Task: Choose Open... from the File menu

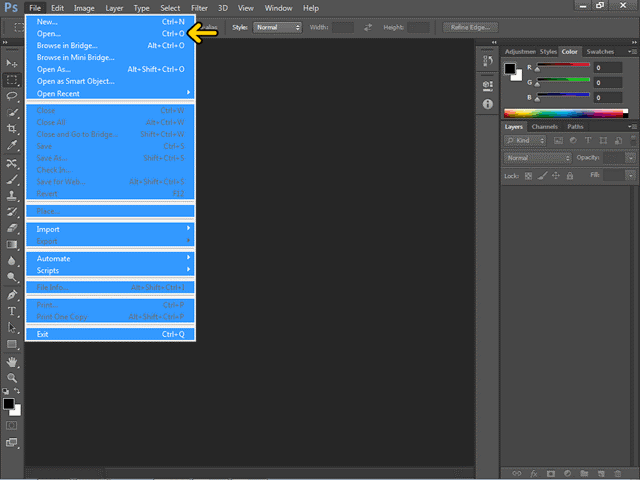Action: coord(110,33)
